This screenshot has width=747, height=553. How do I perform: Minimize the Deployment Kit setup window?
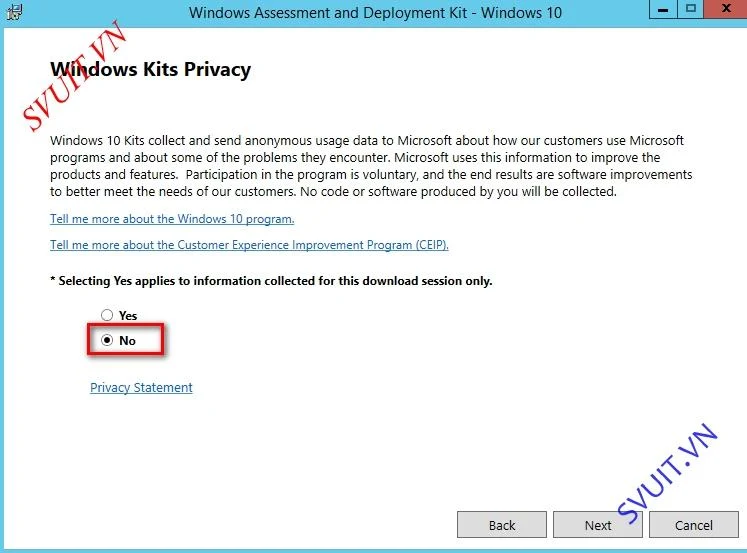[x=663, y=9]
